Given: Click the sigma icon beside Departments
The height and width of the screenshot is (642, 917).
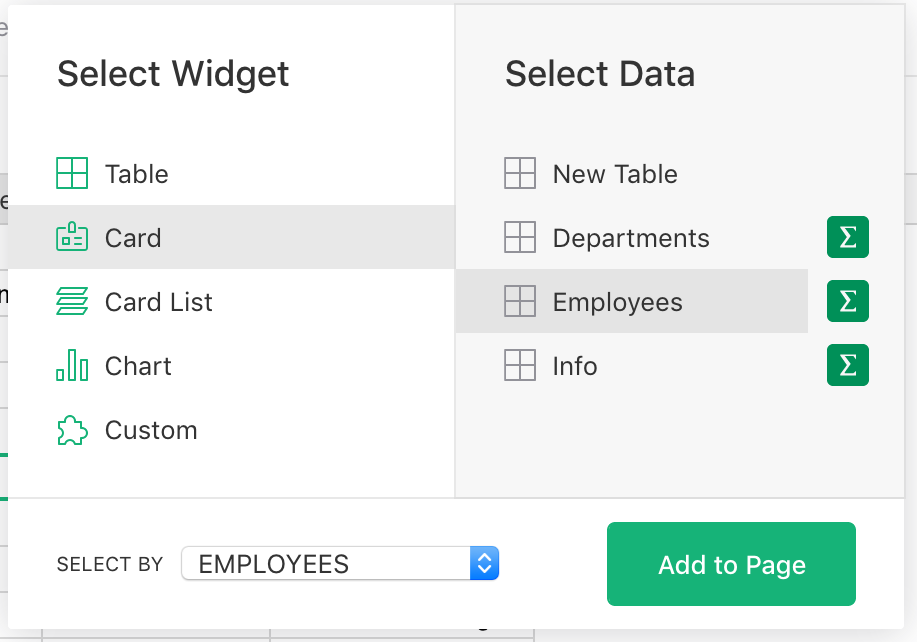Looking at the screenshot, I should pyautogui.click(x=847, y=237).
